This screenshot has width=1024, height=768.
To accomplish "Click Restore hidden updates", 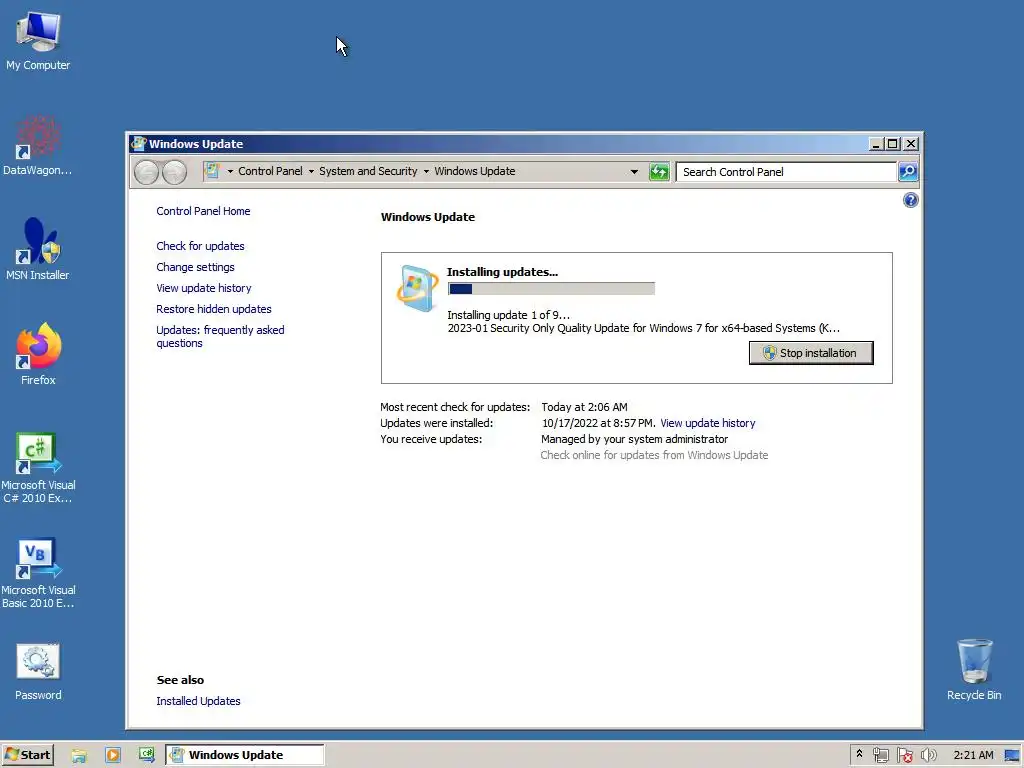I will (214, 309).
